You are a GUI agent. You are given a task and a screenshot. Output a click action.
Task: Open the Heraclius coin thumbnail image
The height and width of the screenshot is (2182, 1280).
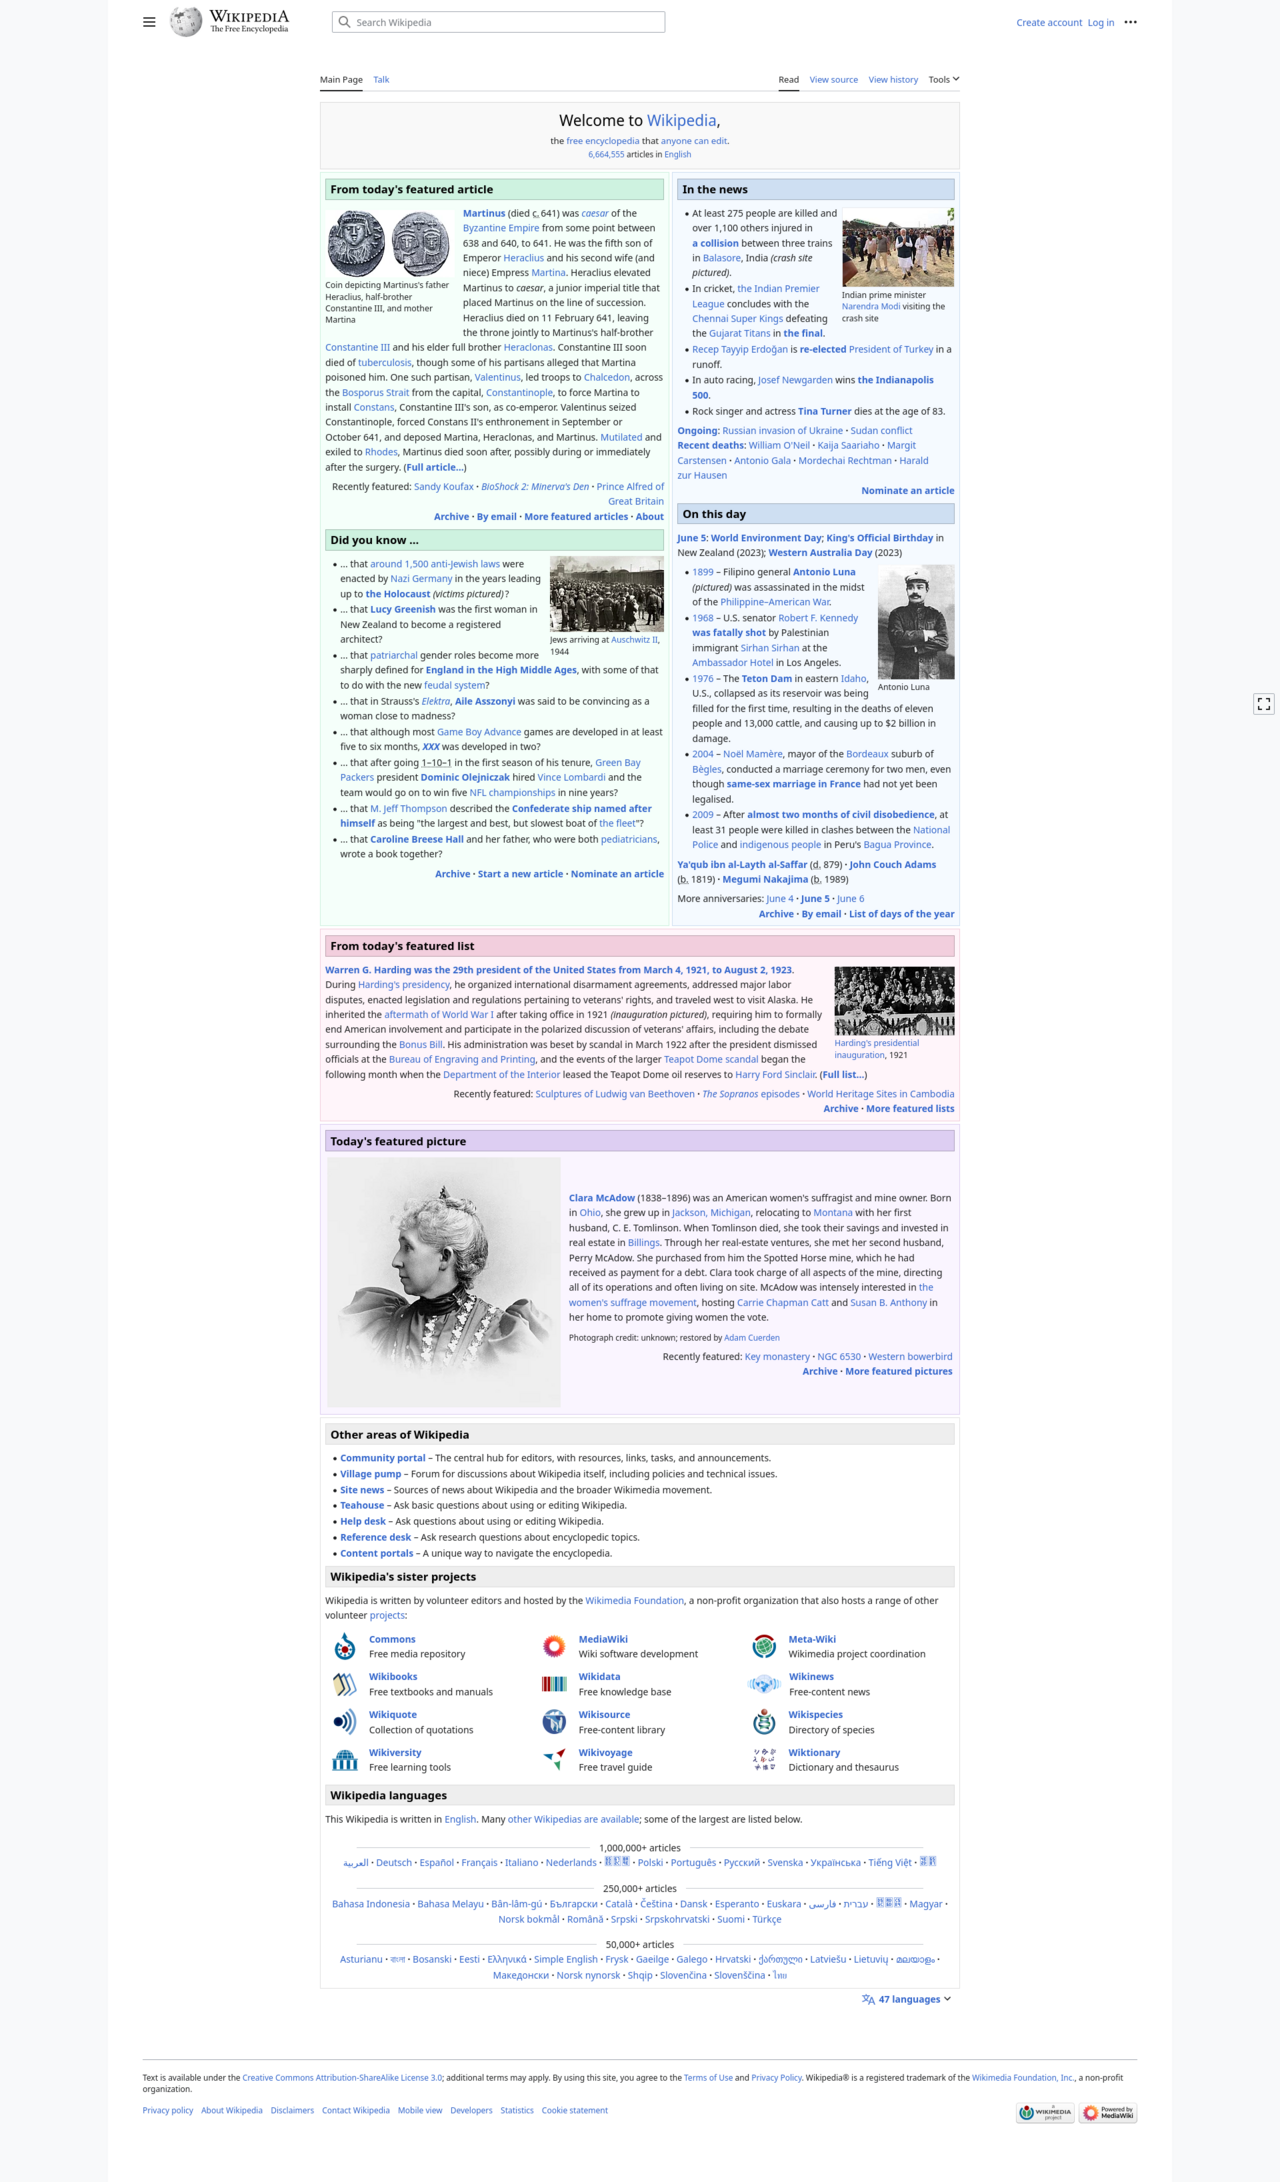click(389, 242)
